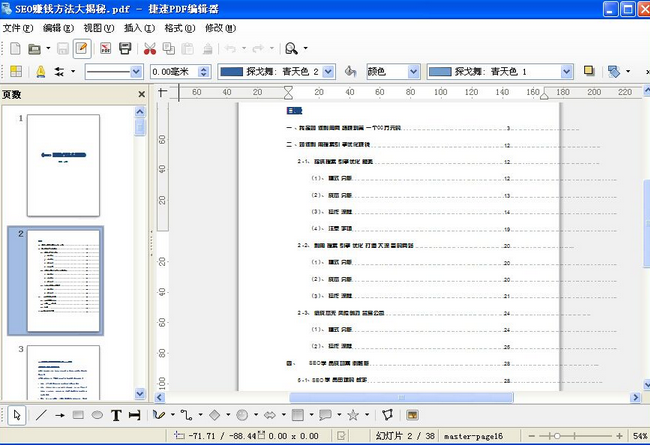
Task: Select page 2 thumbnail
Action: point(63,281)
